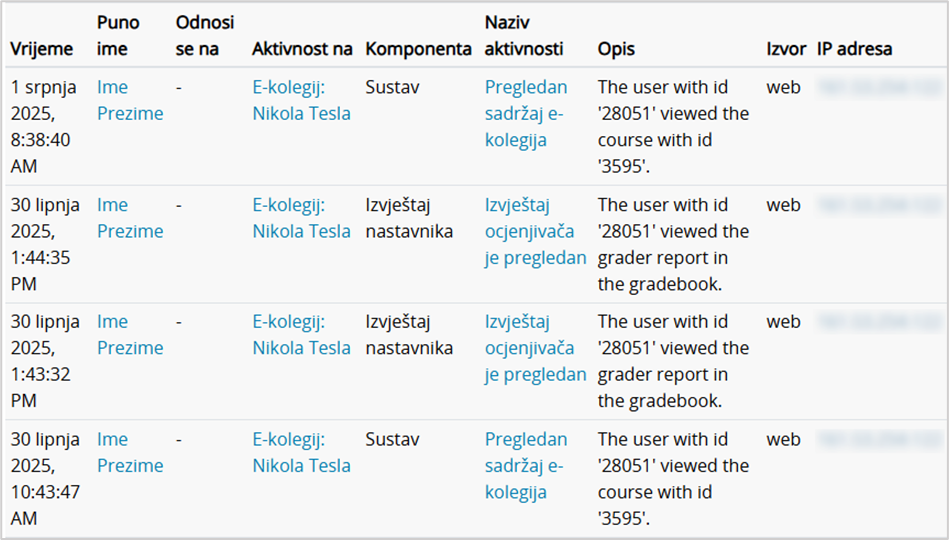Open E-kolegij: Nikola Tesla in 1:43:32 PM row
Viewport: 949px width, 540px height.
coord(301,335)
